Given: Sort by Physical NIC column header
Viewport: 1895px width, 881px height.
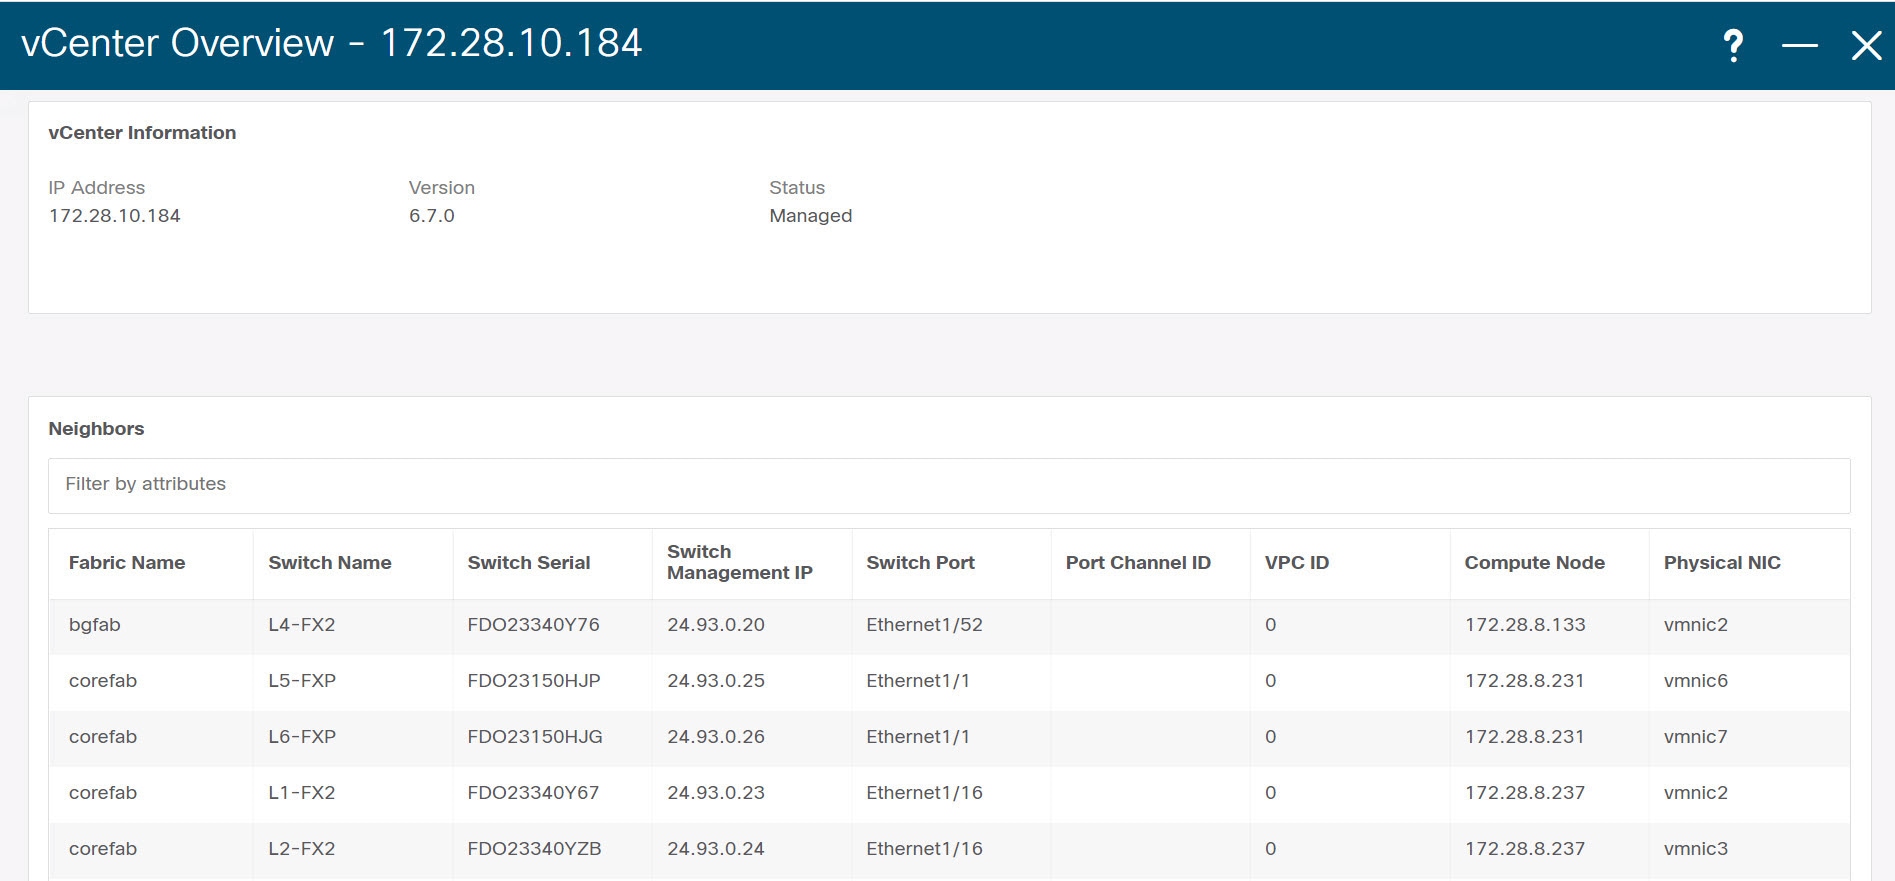Looking at the screenshot, I should tap(1722, 563).
